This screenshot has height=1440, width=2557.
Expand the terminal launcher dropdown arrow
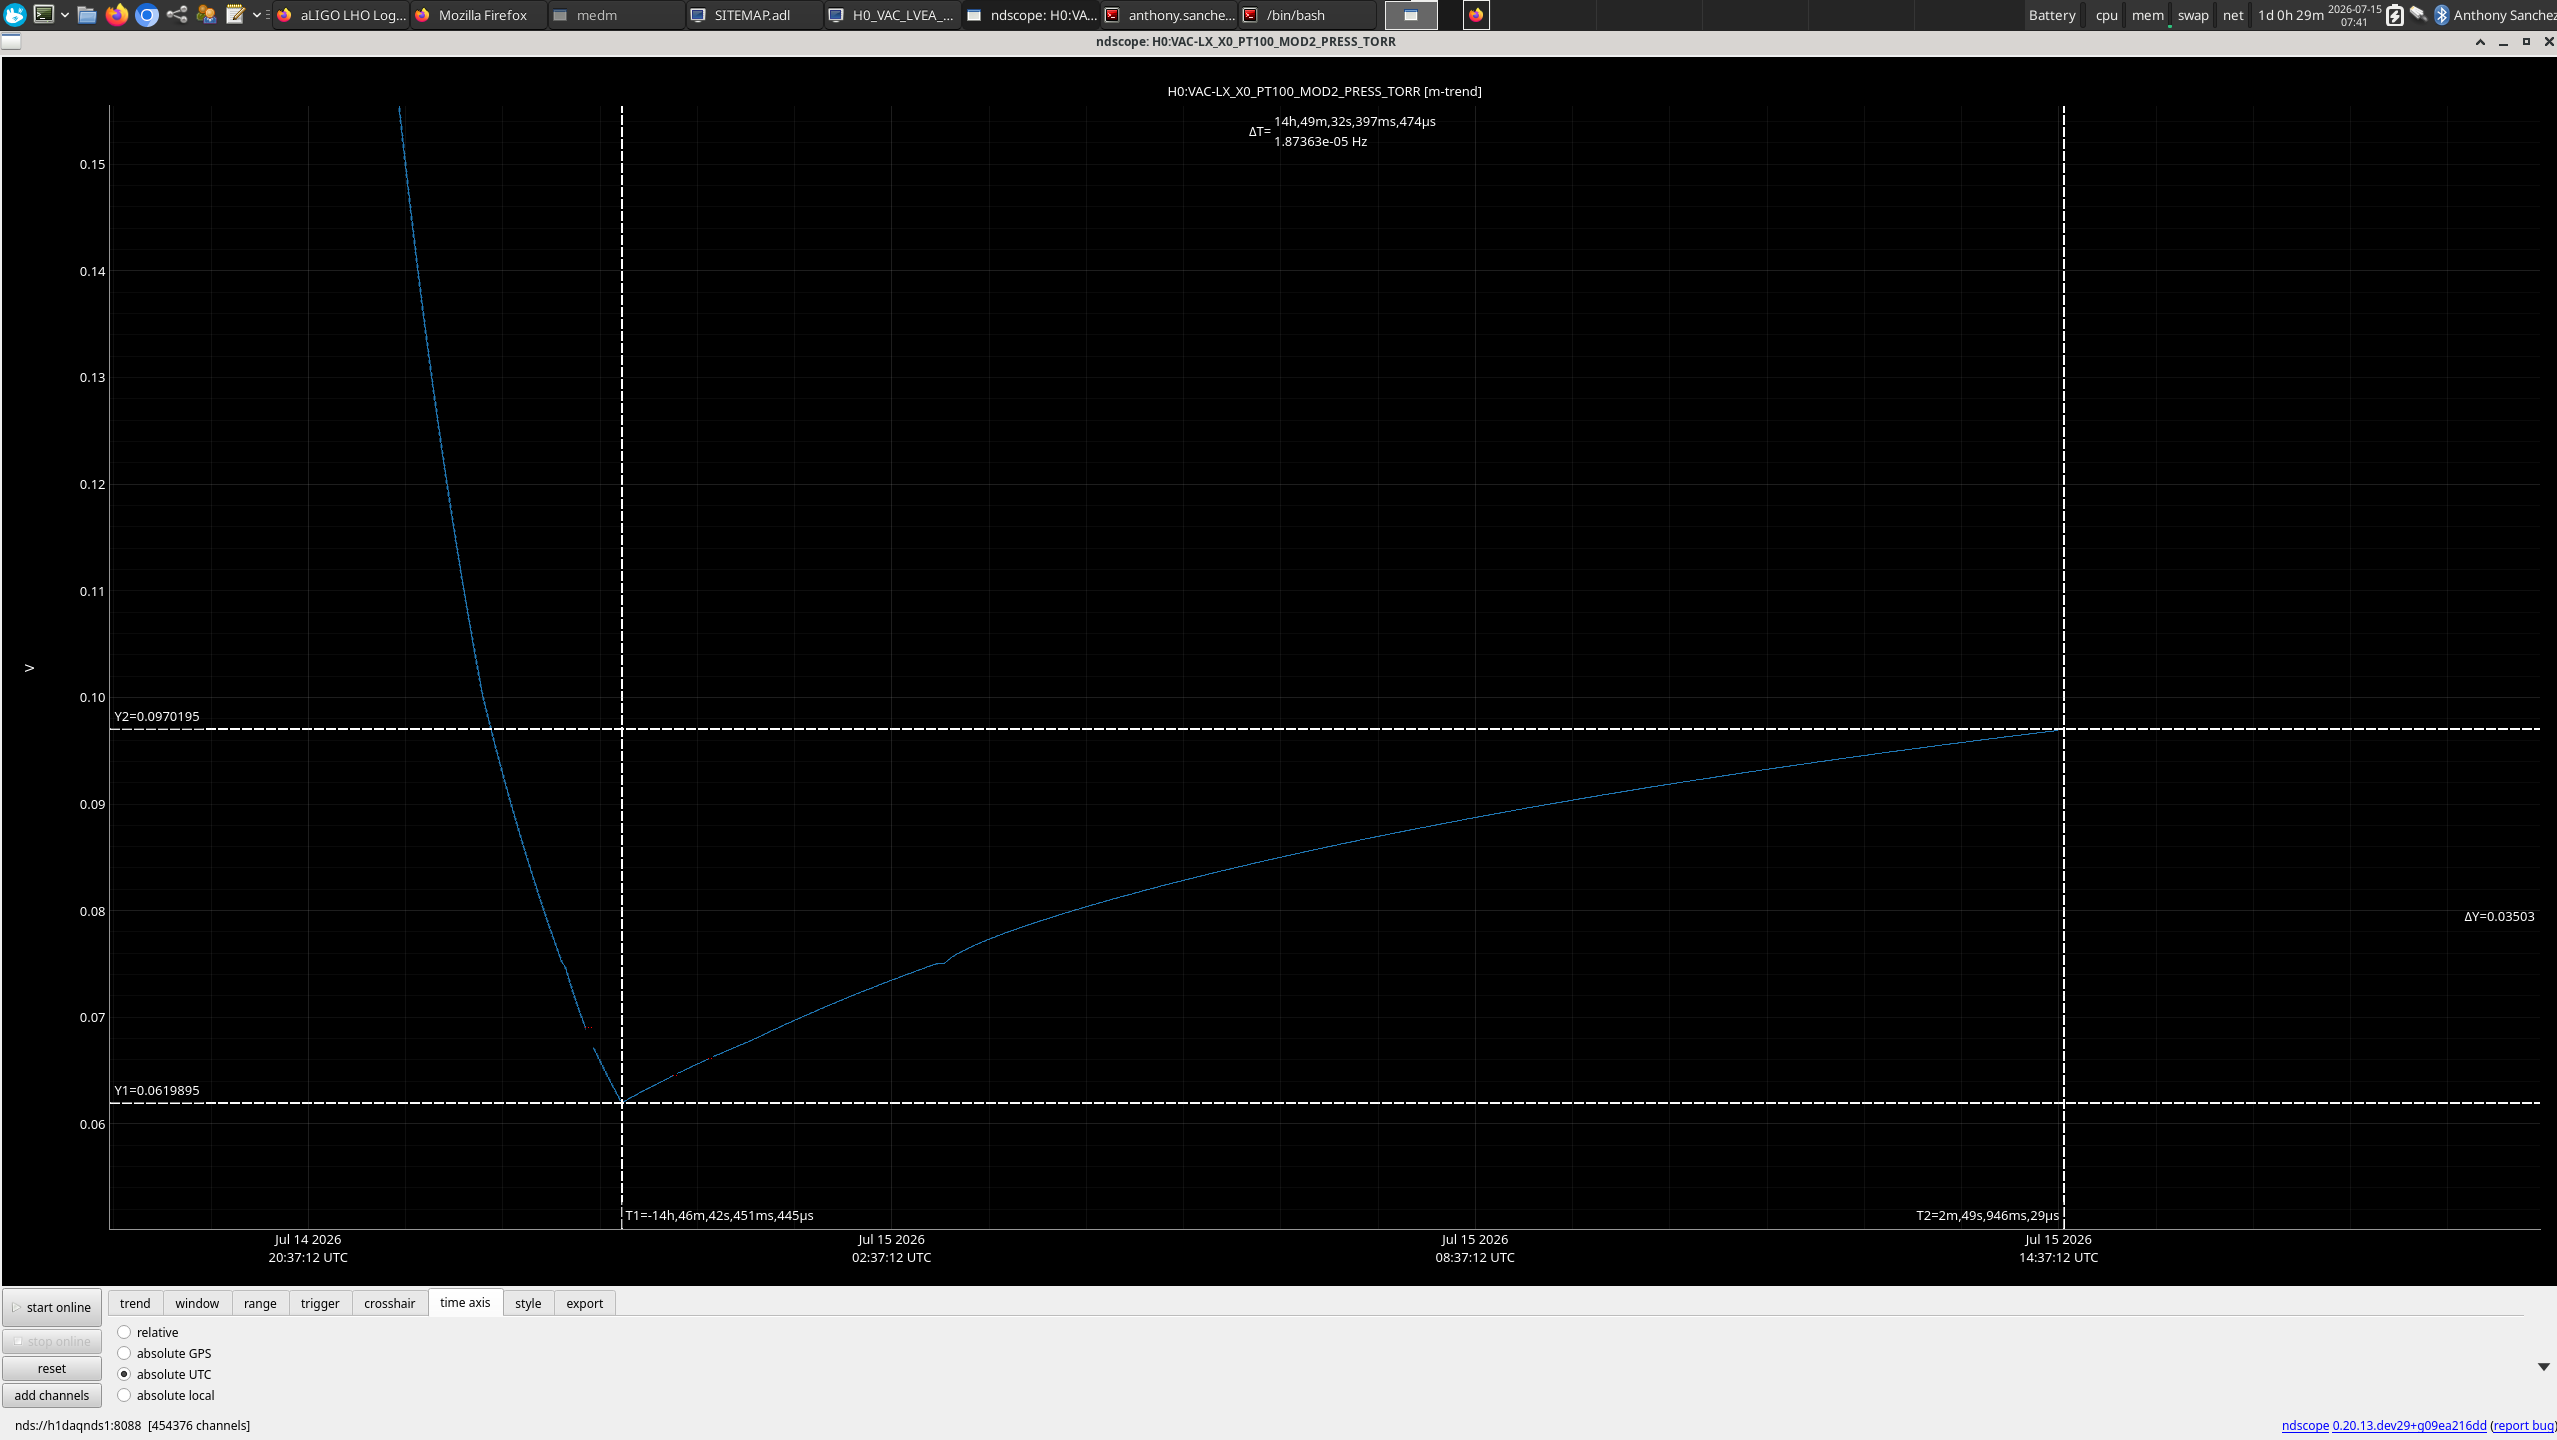tap(65, 15)
